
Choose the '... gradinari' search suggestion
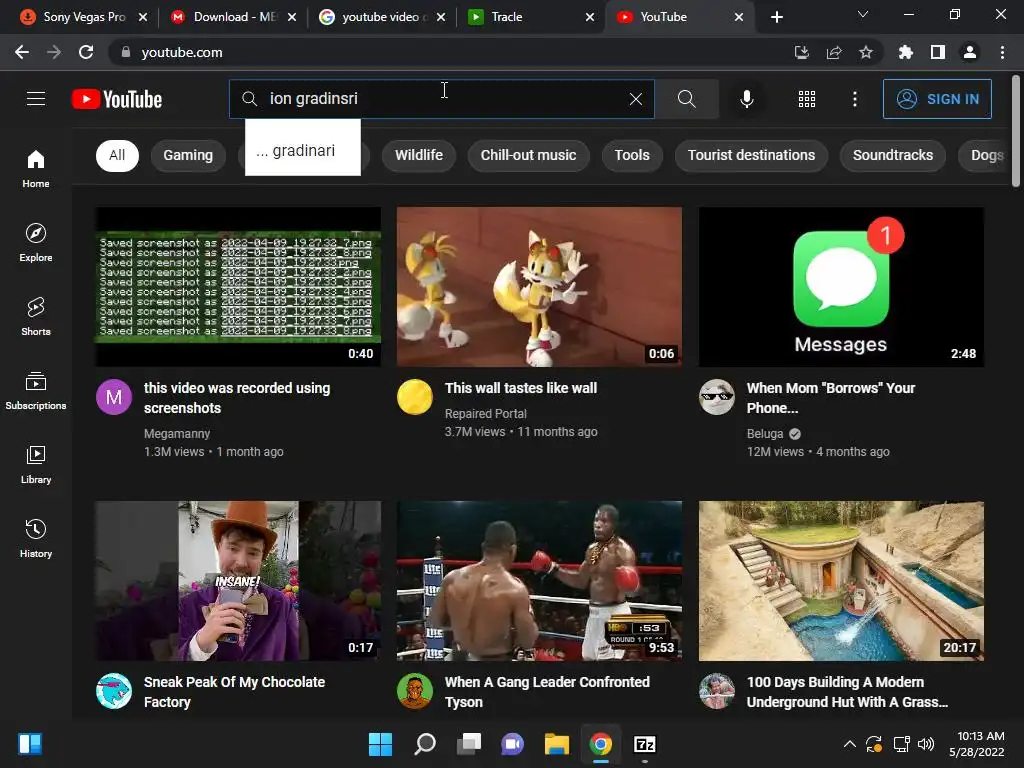pos(302,150)
